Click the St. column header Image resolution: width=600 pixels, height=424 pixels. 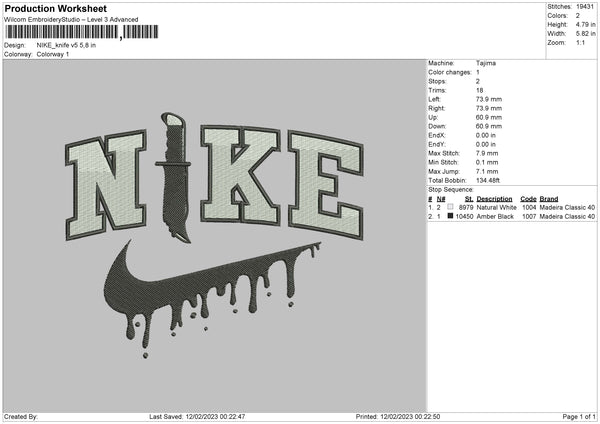469,199
